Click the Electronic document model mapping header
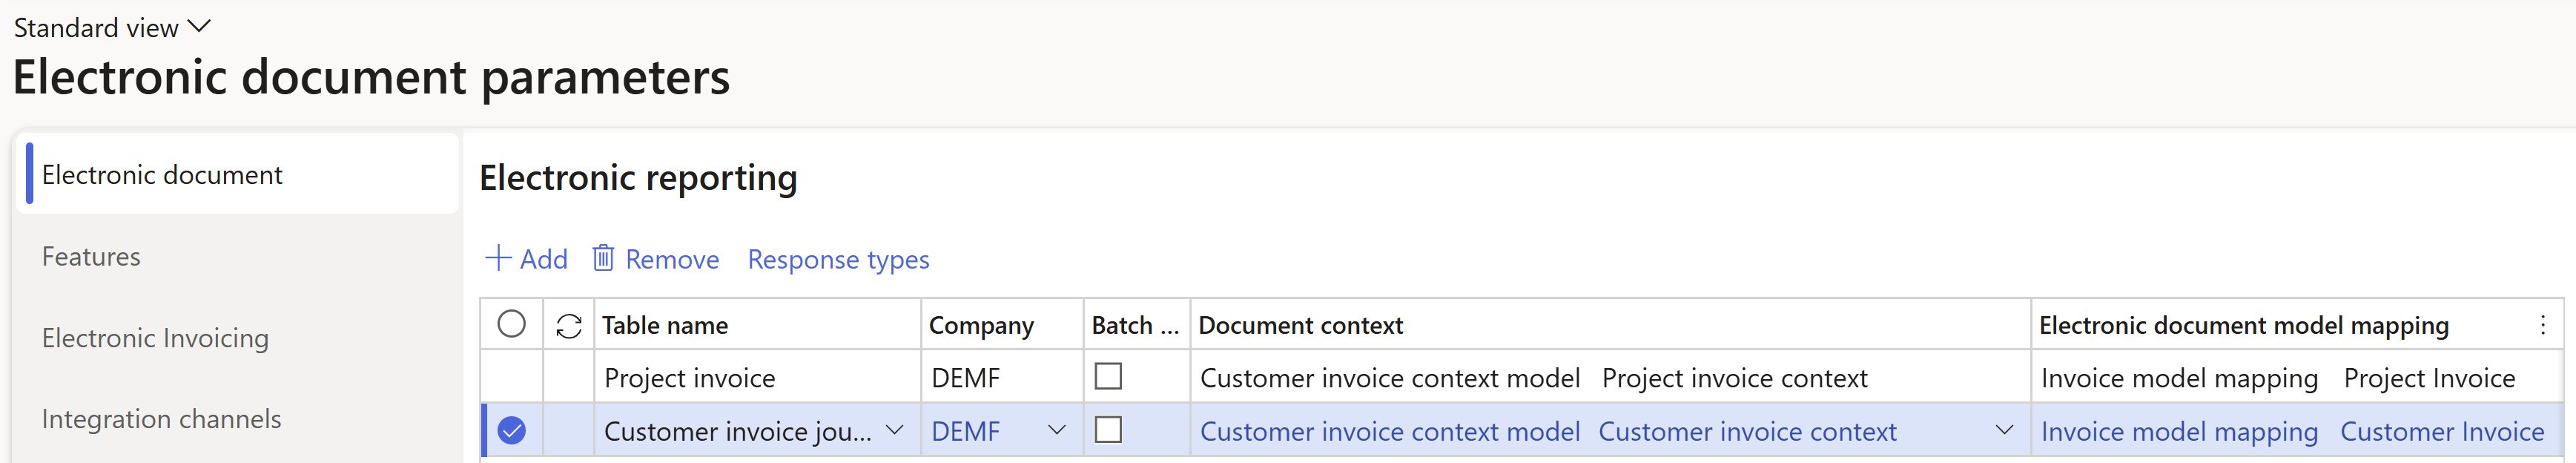Image resolution: width=2576 pixels, height=463 pixels. (2244, 325)
